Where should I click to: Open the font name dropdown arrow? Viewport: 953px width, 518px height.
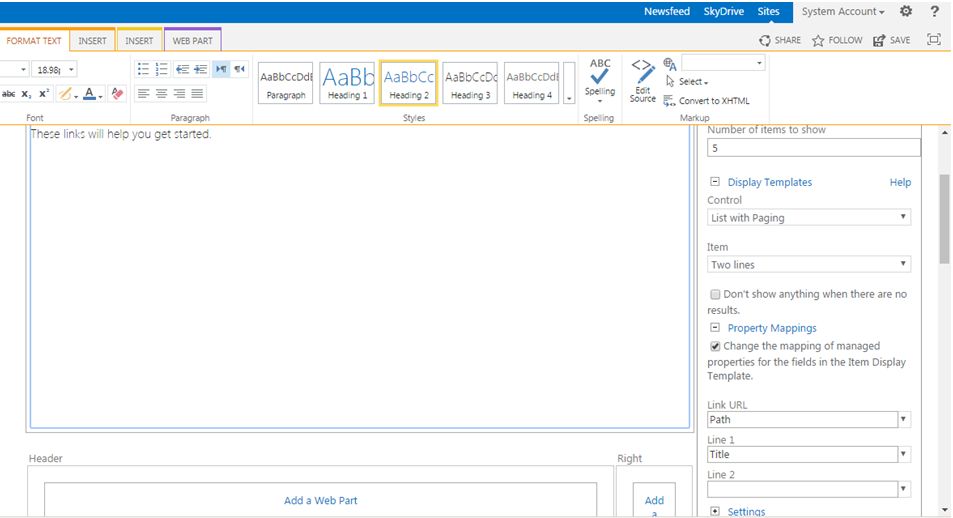click(x=23, y=70)
